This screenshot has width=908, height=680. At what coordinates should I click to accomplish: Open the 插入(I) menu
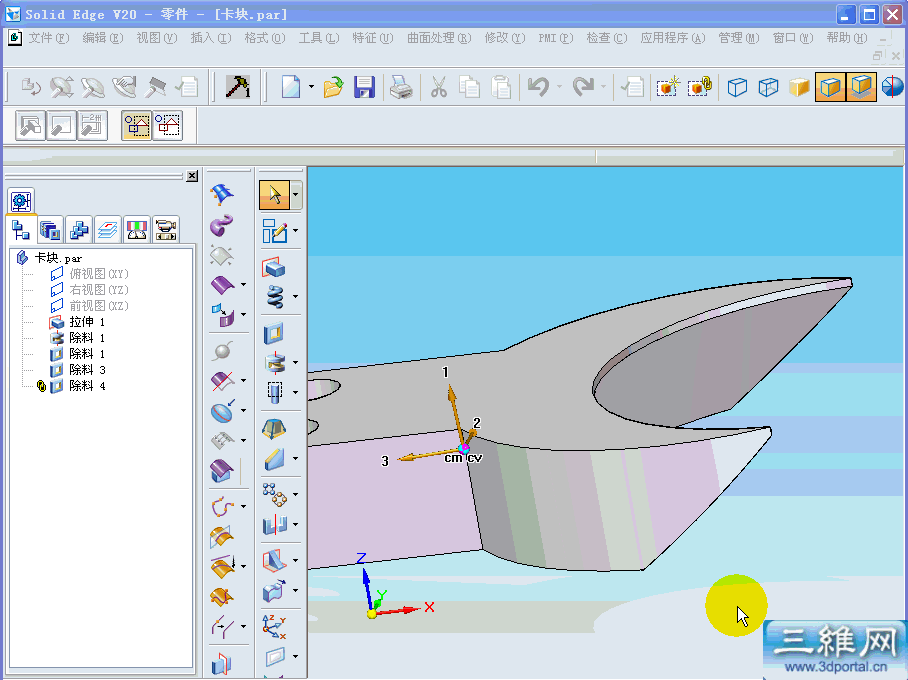(211, 38)
